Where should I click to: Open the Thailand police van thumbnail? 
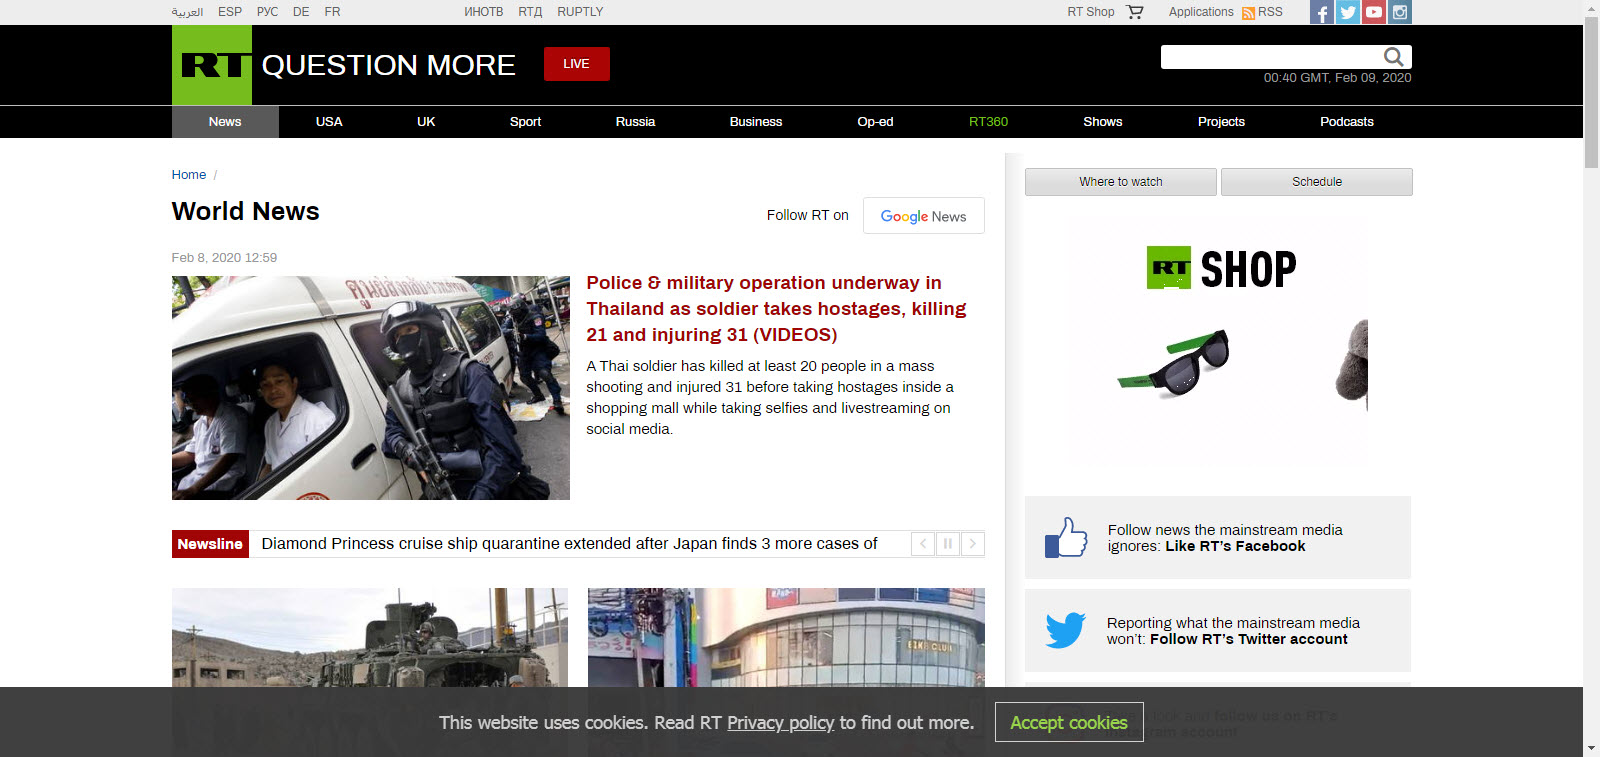point(371,388)
